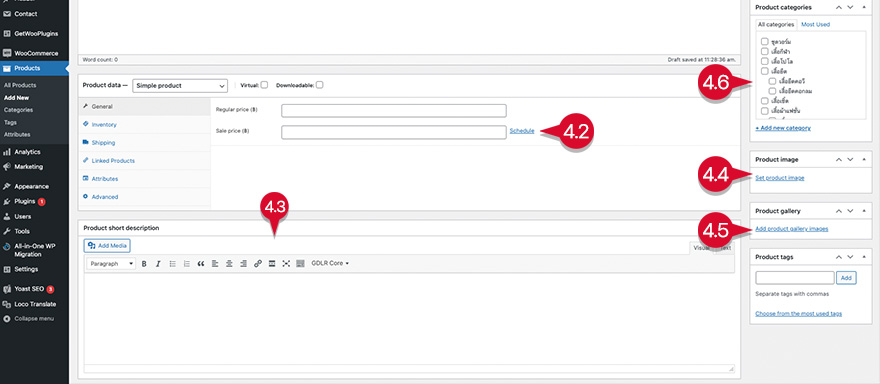Screen dimensions: 880x384
Task: Focus the Sale price input field
Action: coord(394,132)
